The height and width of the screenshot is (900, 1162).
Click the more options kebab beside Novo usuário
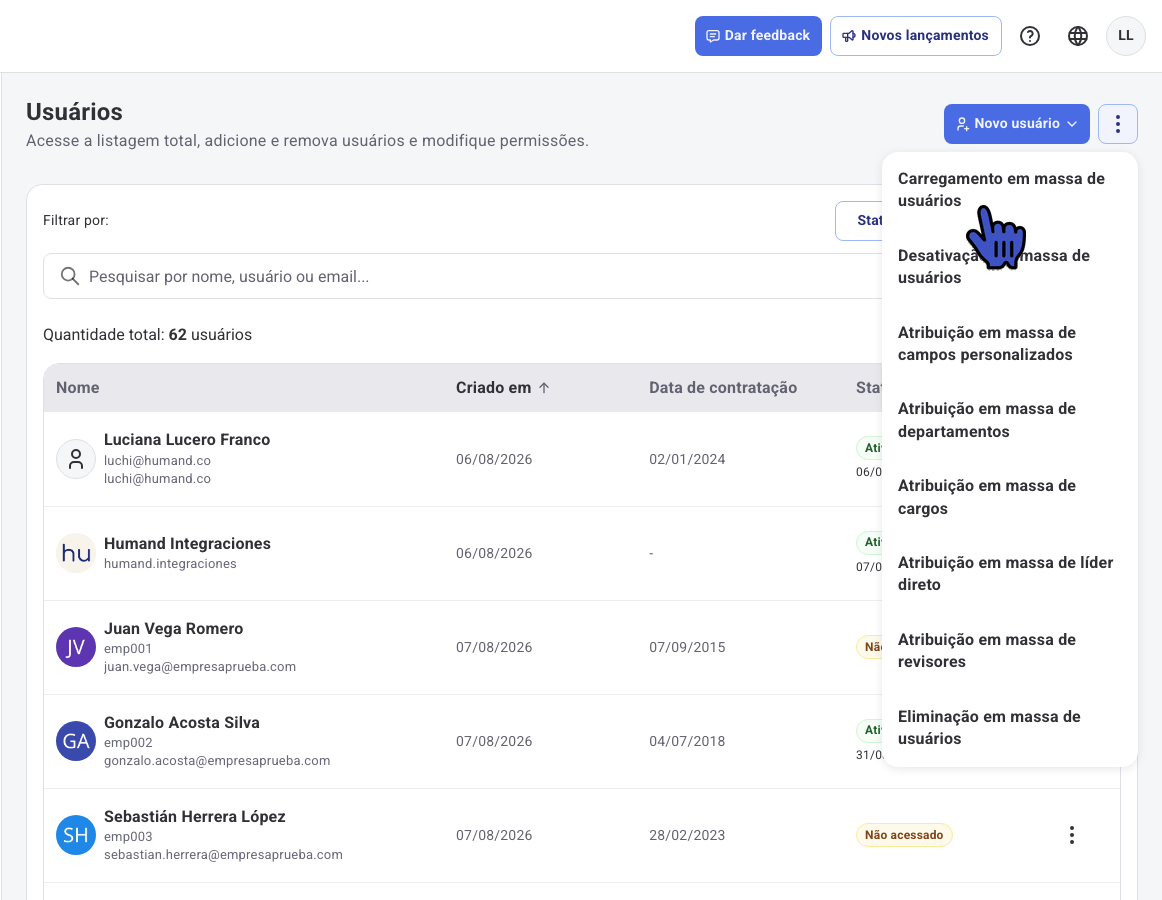point(1118,124)
